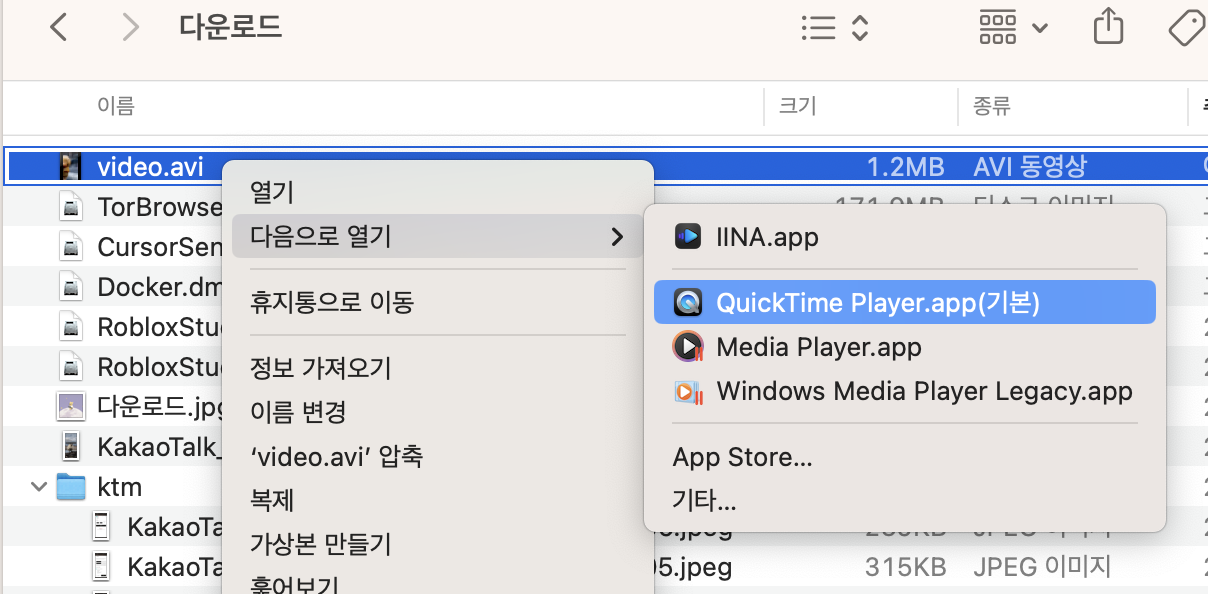Open the 다음으로 열기 submenu
The width and height of the screenshot is (1208, 594).
pyautogui.click(x=437, y=237)
